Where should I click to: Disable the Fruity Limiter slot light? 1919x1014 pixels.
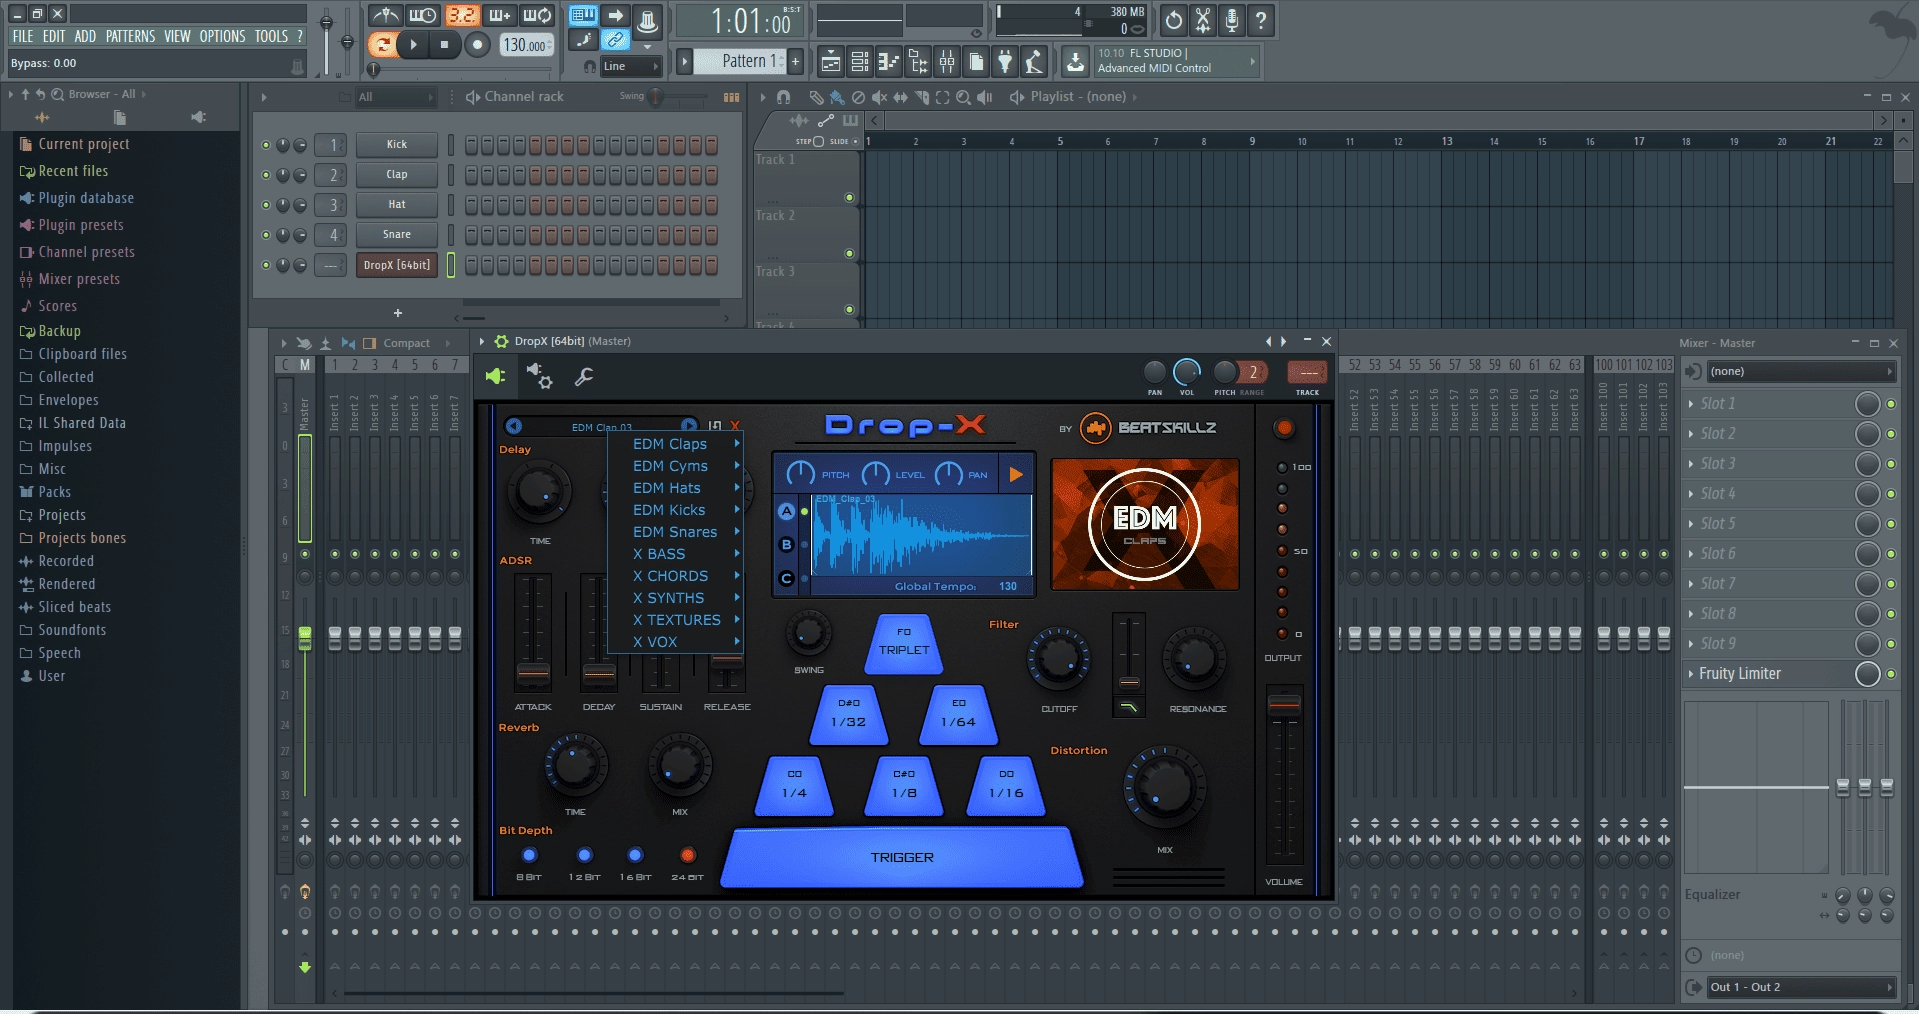[x=1891, y=674]
